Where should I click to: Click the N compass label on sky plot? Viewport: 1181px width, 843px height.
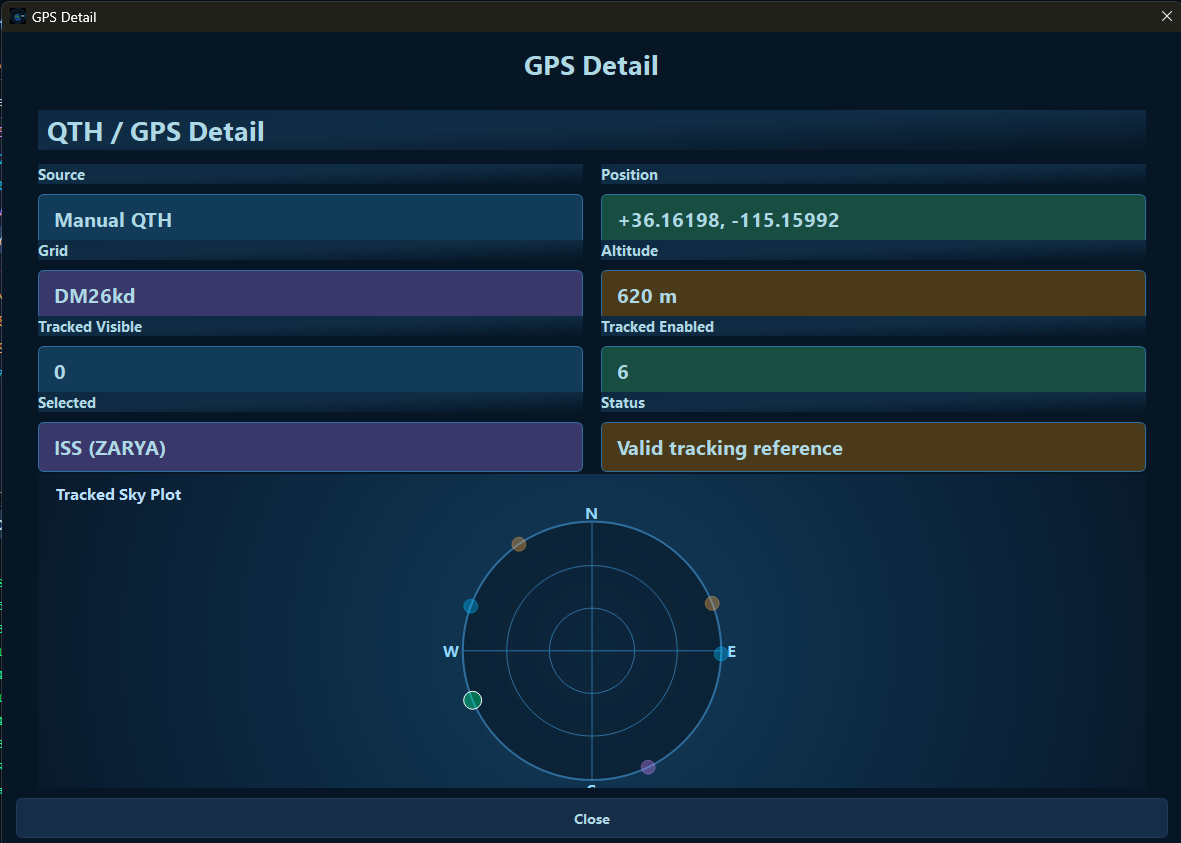591,514
